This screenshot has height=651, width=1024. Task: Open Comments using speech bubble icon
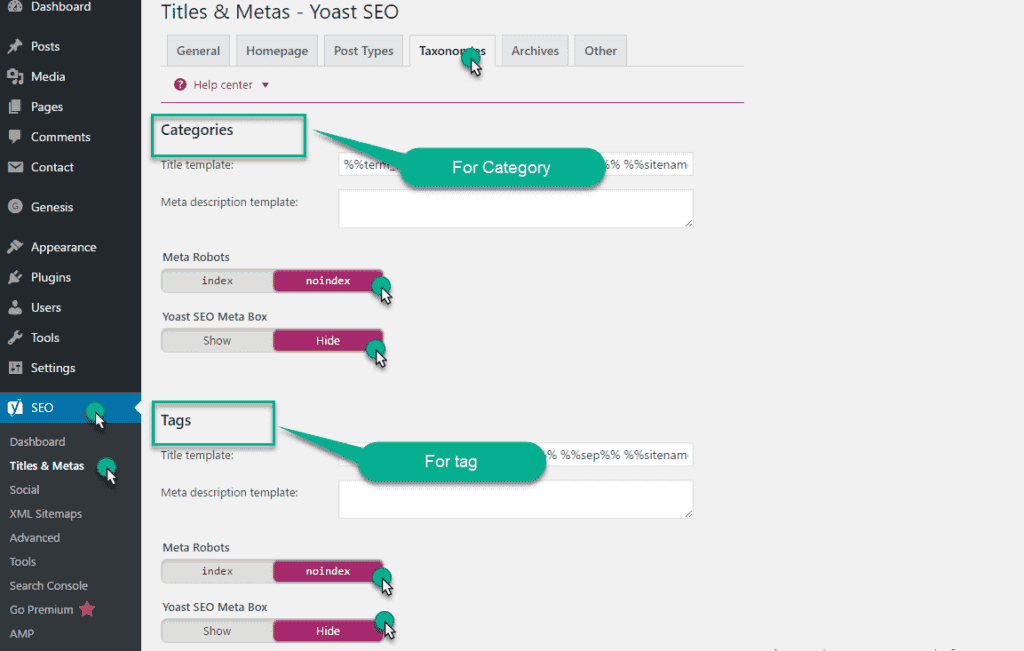pos(15,136)
